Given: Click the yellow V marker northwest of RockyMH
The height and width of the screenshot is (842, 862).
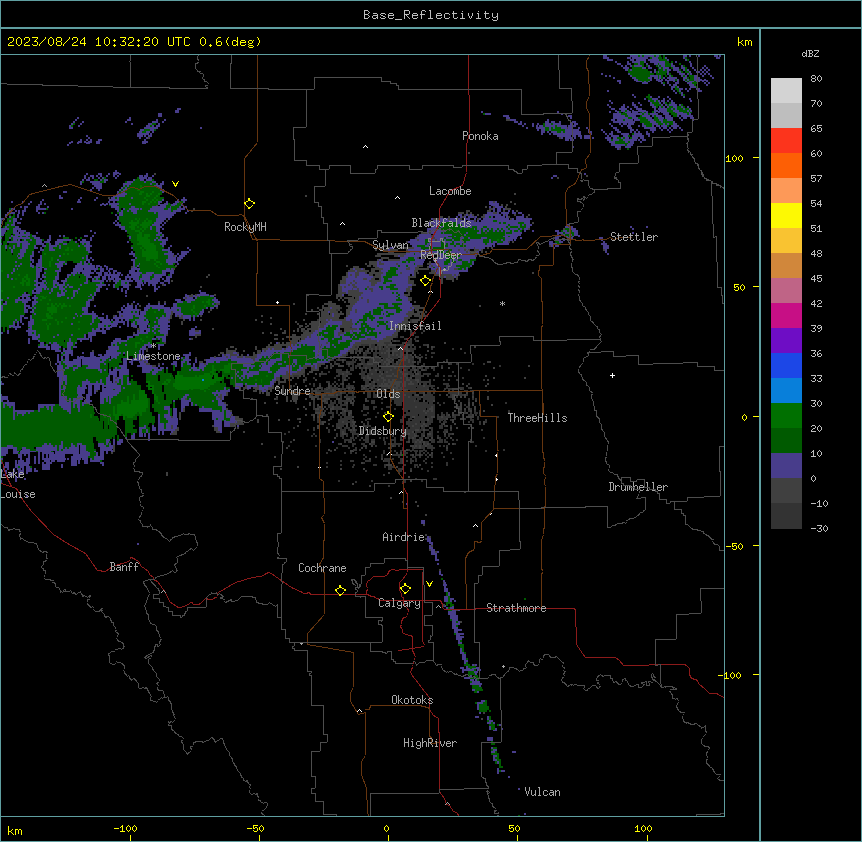Looking at the screenshot, I should point(175,184).
